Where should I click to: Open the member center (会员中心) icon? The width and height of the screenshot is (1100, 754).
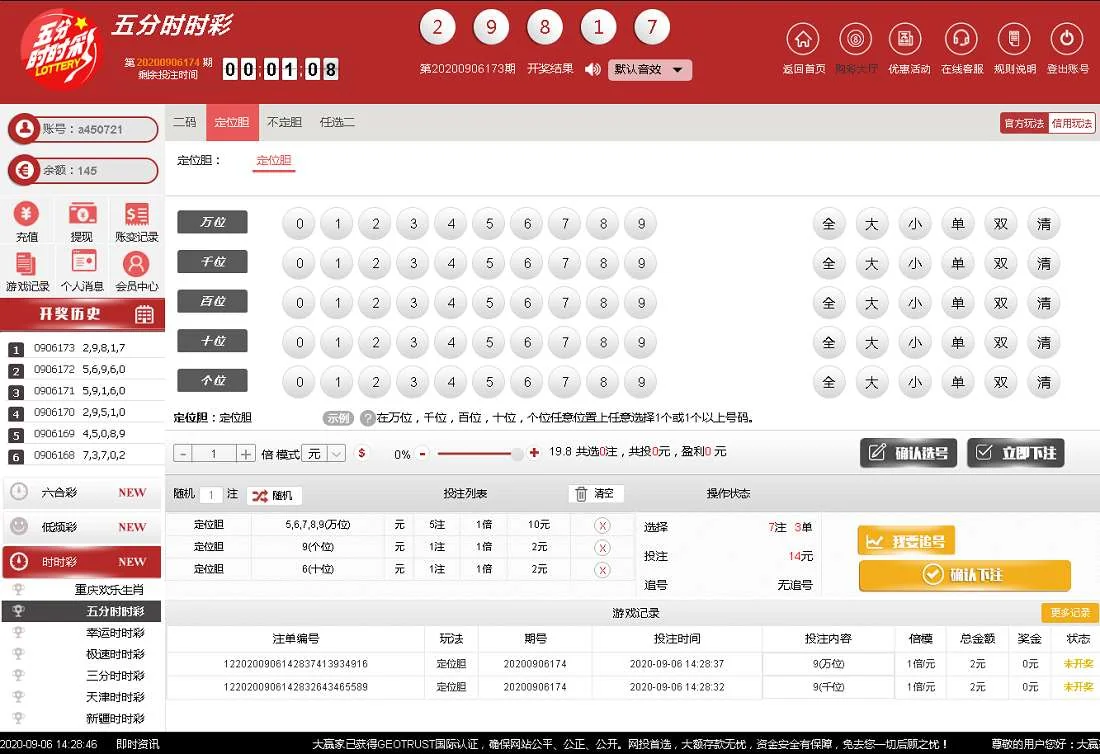(137, 265)
